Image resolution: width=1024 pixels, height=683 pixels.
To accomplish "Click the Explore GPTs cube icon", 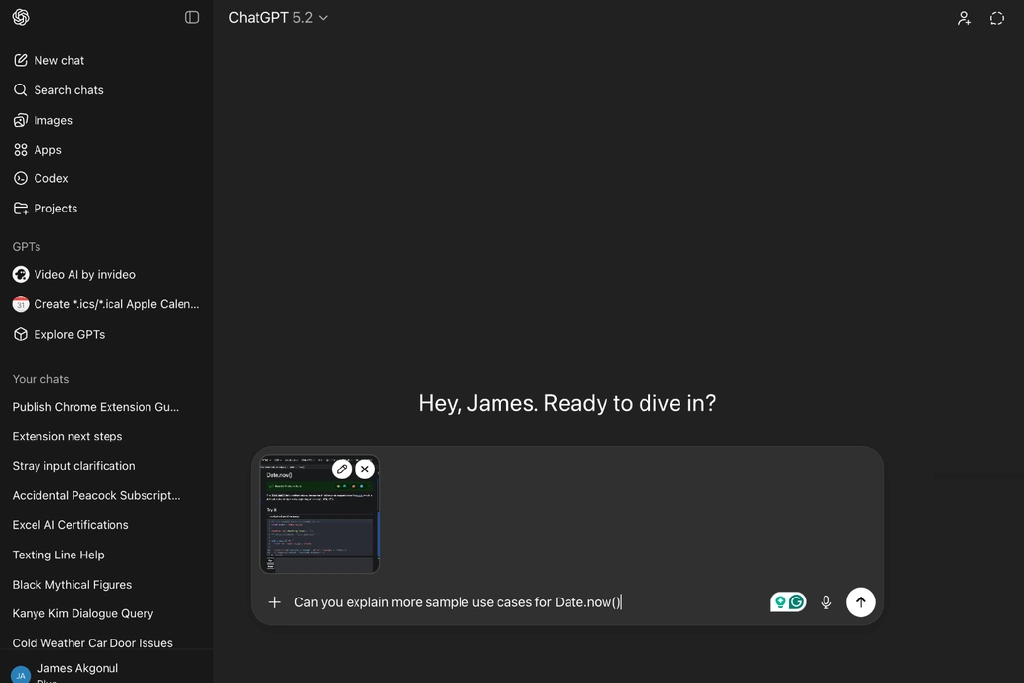I will pyautogui.click(x=21, y=334).
